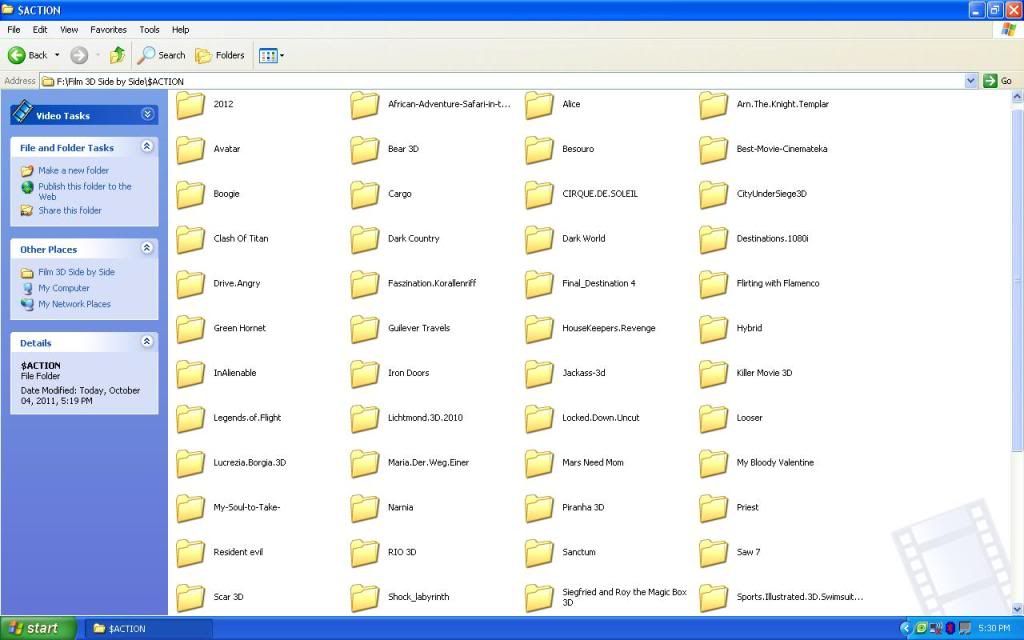Click Publish this folder to the Web

coord(85,191)
